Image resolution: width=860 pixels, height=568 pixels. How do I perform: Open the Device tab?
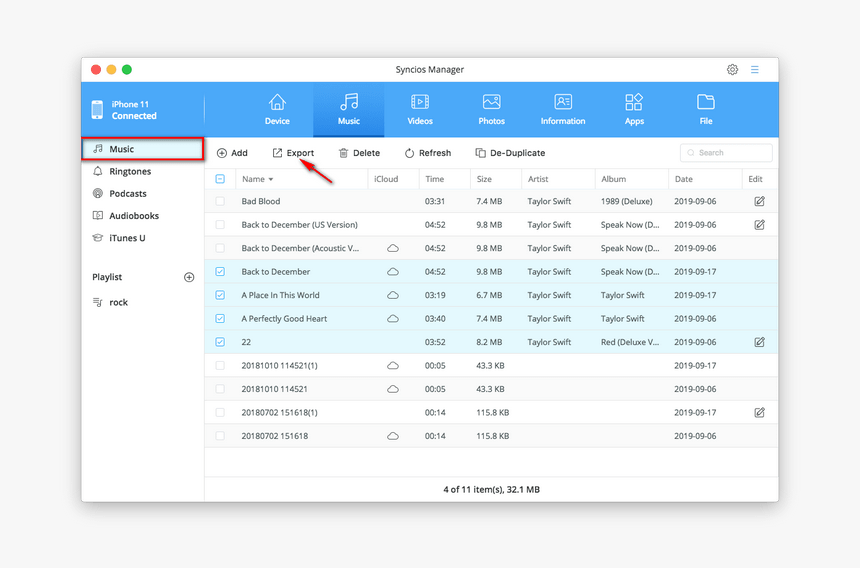pos(277,110)
